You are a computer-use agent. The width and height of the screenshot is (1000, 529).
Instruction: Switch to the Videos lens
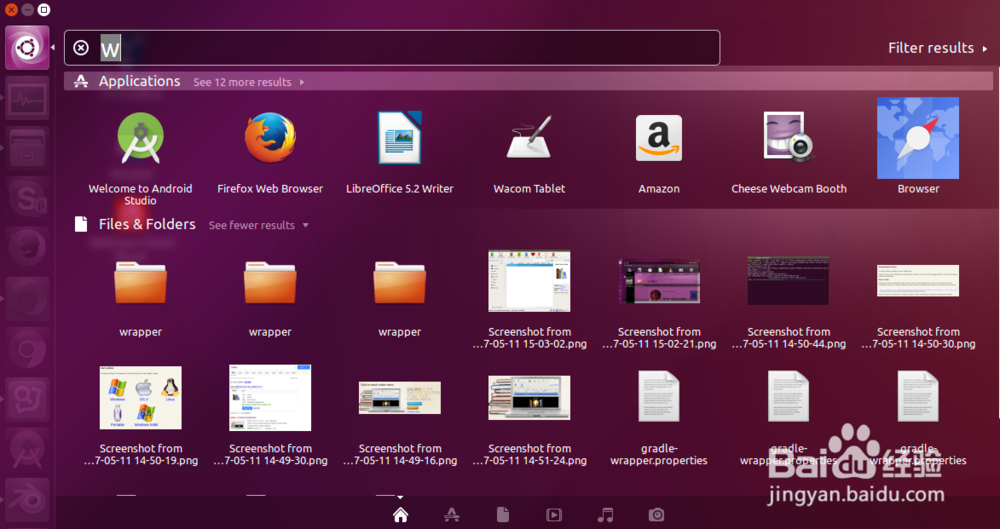554,514
